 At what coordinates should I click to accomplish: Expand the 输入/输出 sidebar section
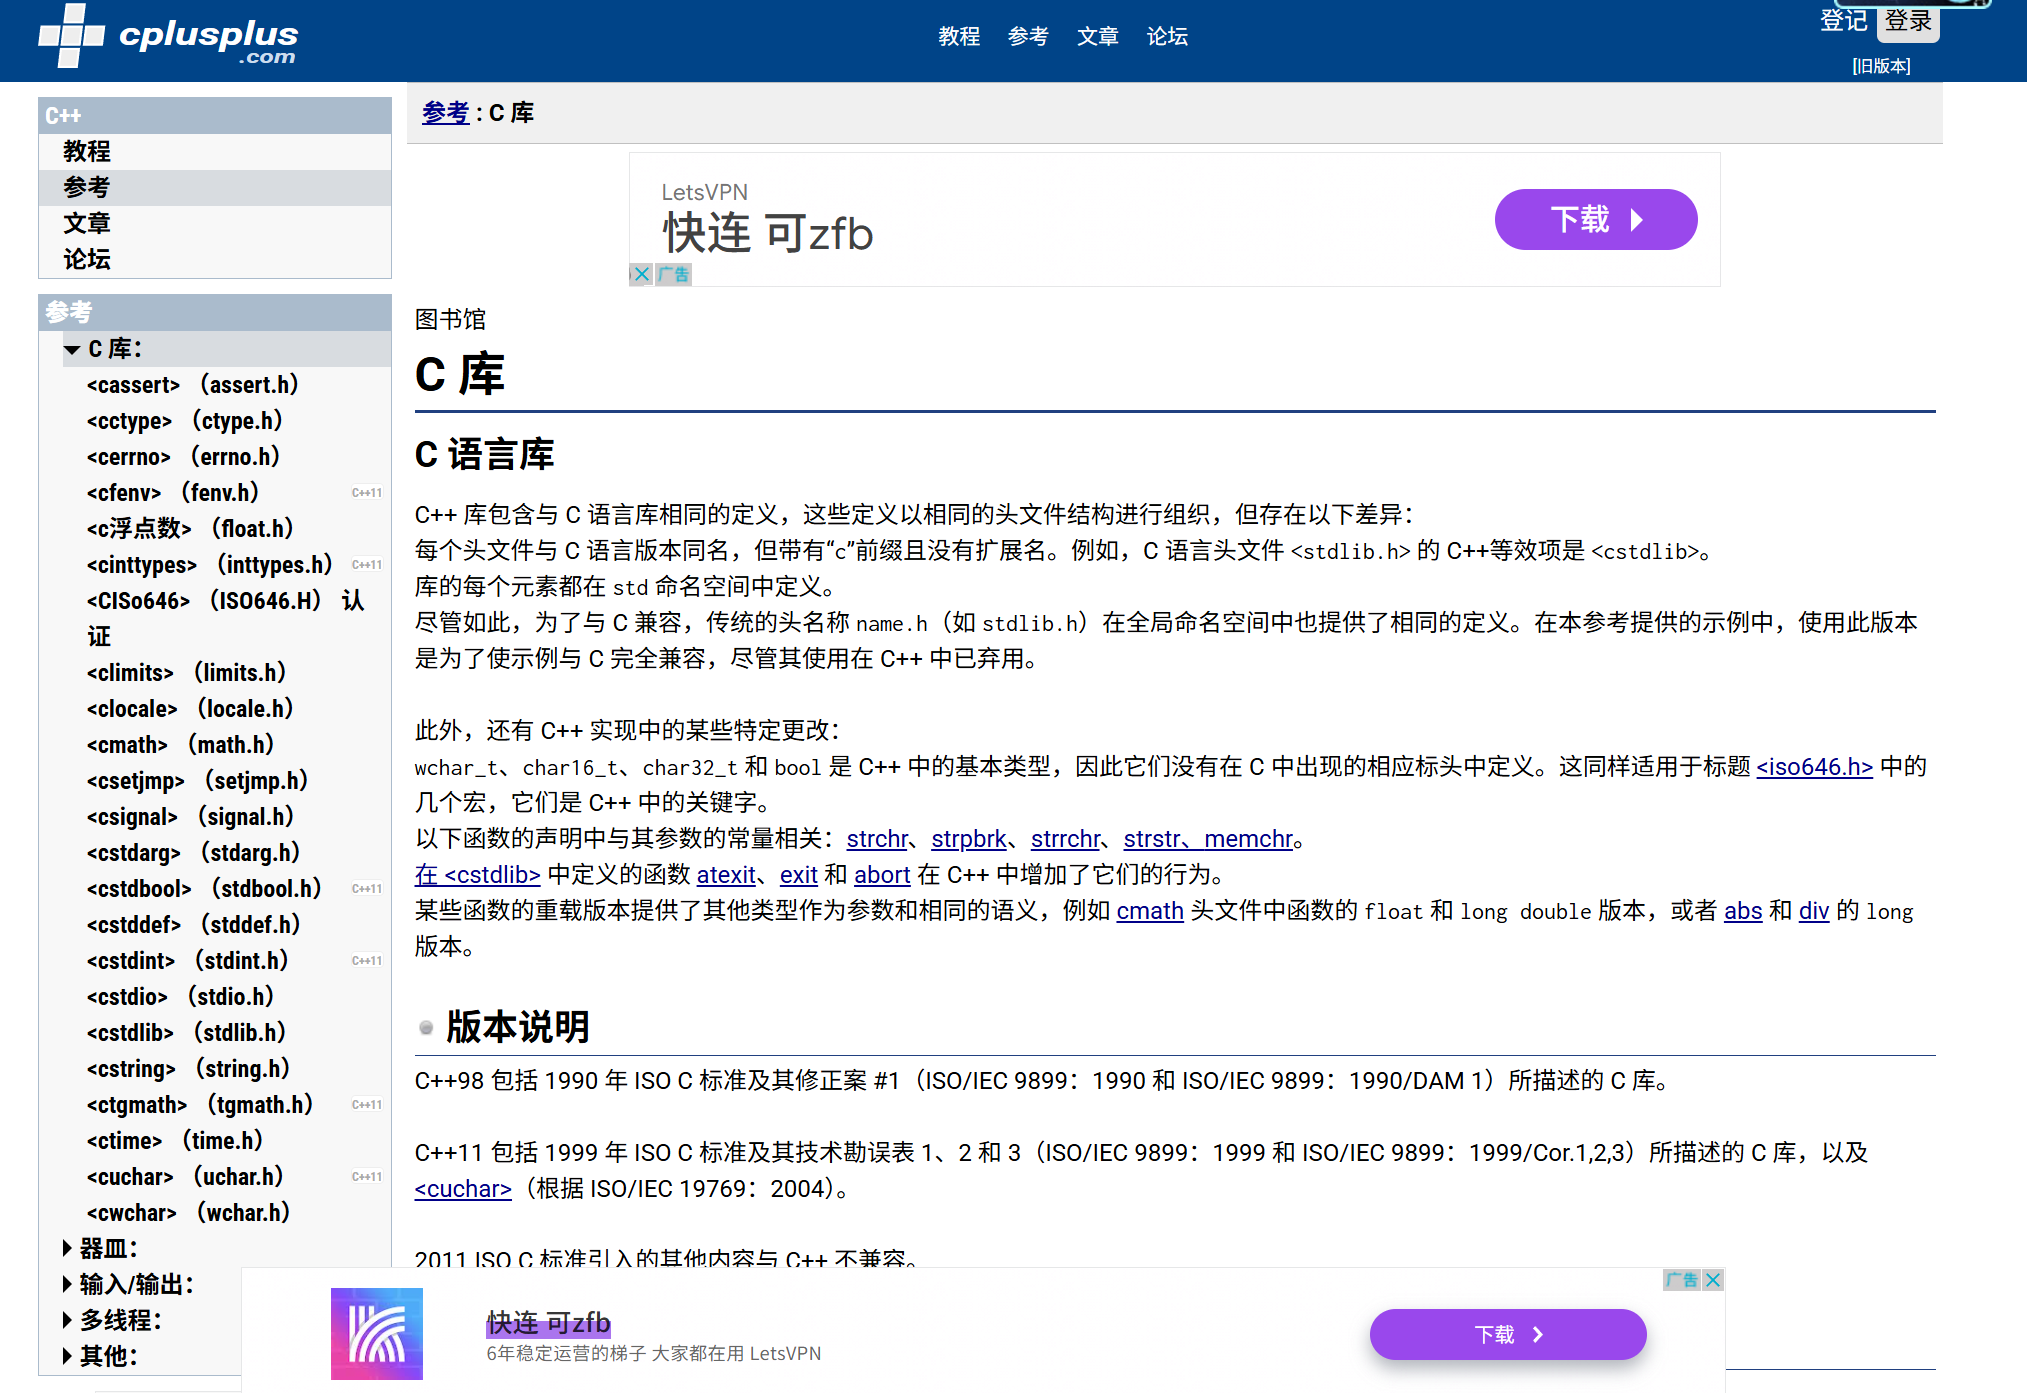pyautogui.click(x=67, y=1284)
